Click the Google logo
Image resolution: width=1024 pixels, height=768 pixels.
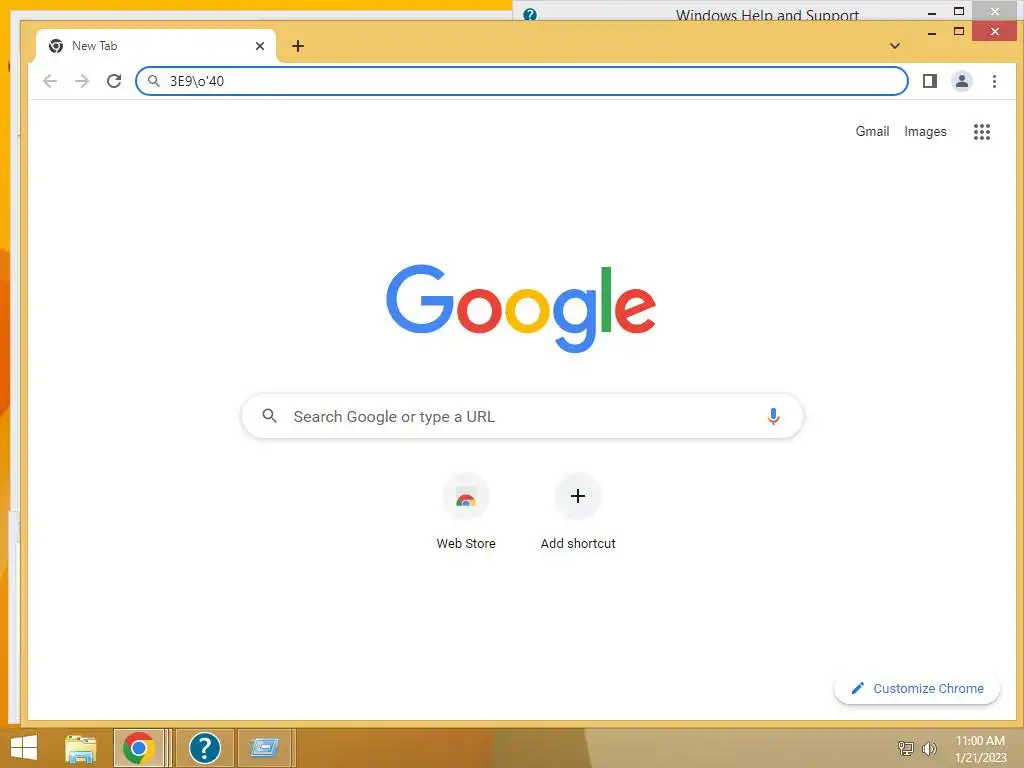click(520, 307)
